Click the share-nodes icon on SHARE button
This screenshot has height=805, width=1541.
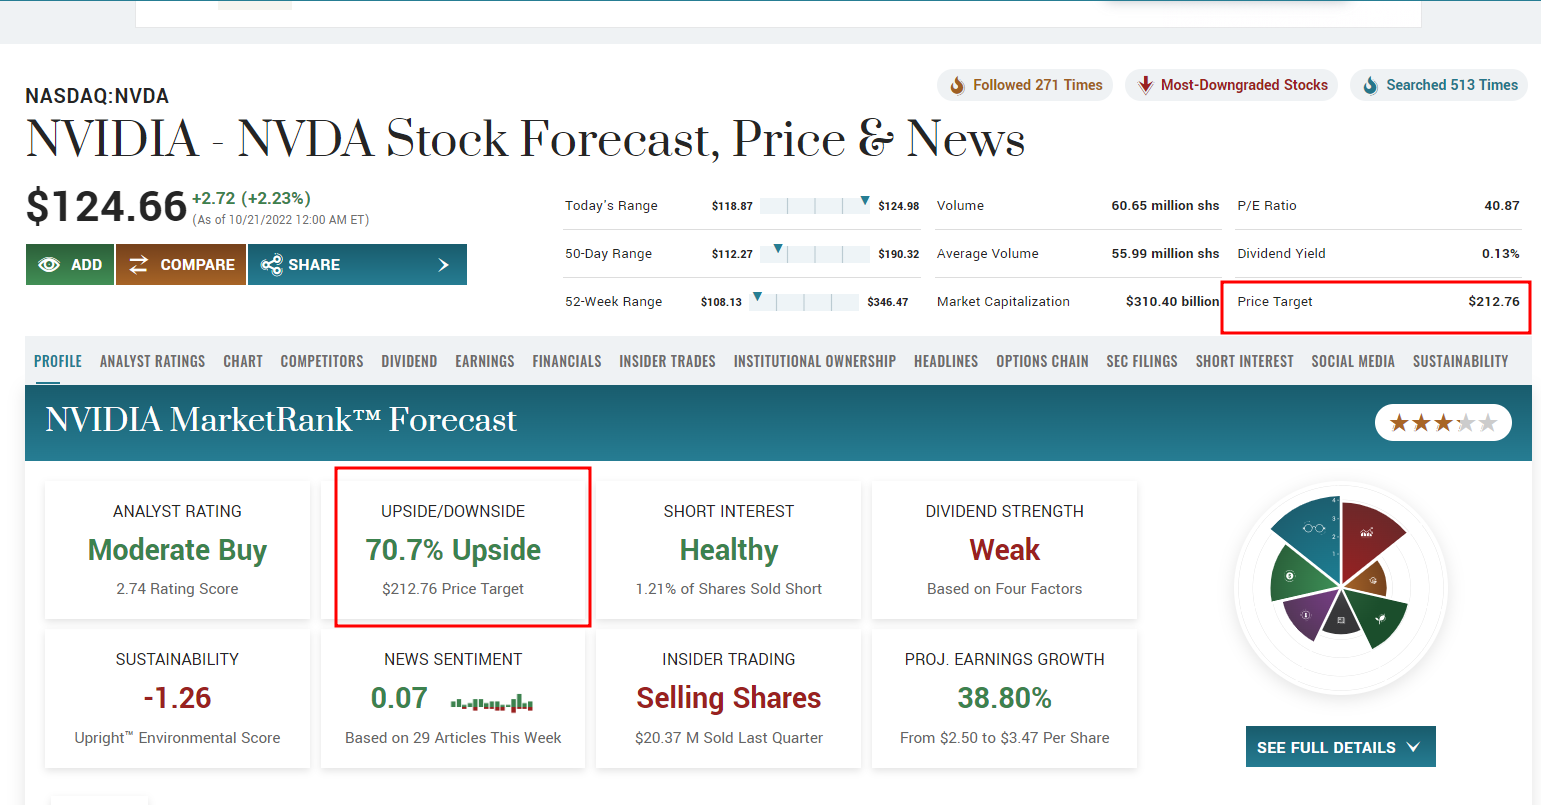click(x=271, y=265)
